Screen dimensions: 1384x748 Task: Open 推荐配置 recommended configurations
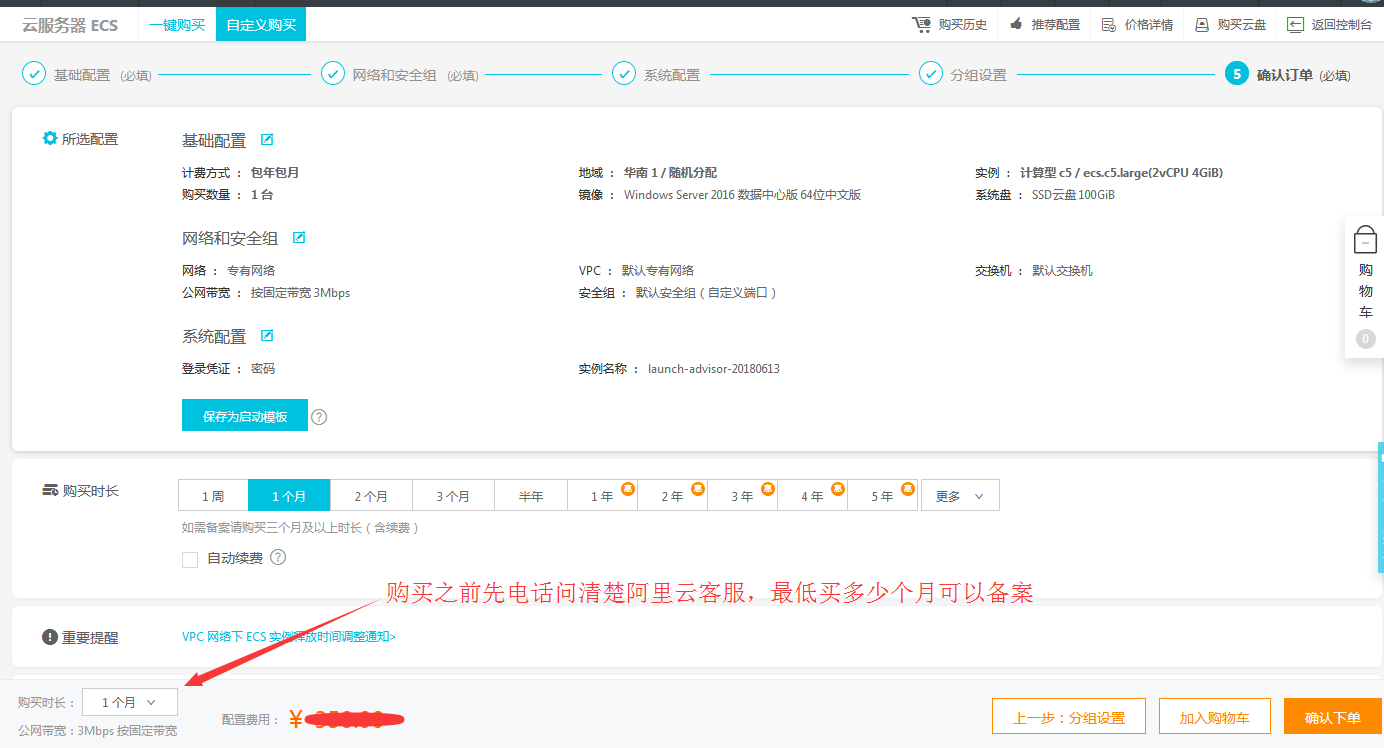pyautogui.click(x=1045, y=24)
